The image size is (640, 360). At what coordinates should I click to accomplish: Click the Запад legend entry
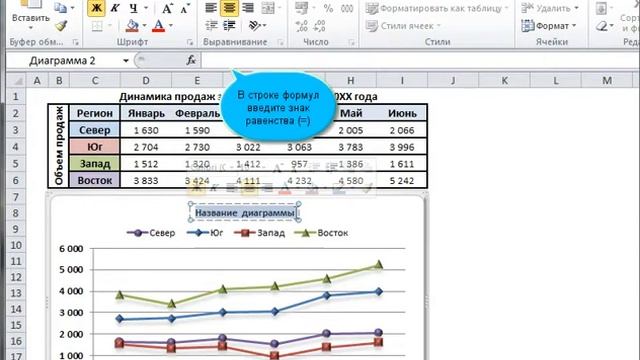260,233
